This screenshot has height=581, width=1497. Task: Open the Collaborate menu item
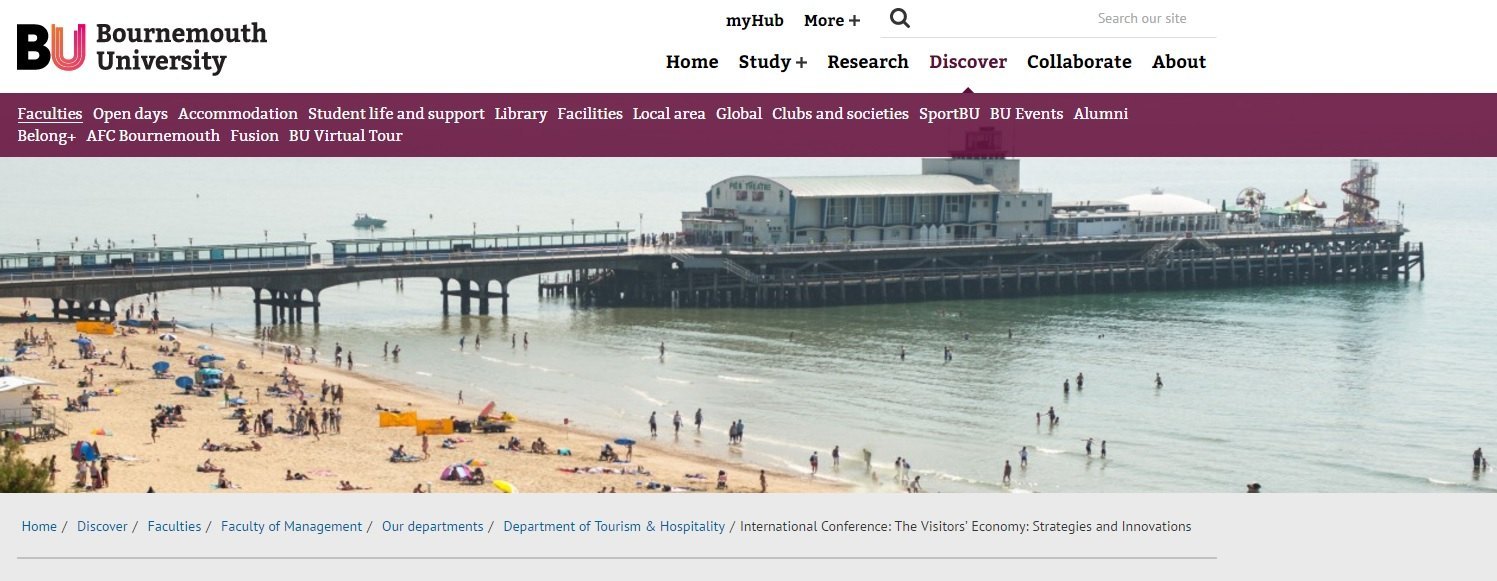(x=1079, y=62)
